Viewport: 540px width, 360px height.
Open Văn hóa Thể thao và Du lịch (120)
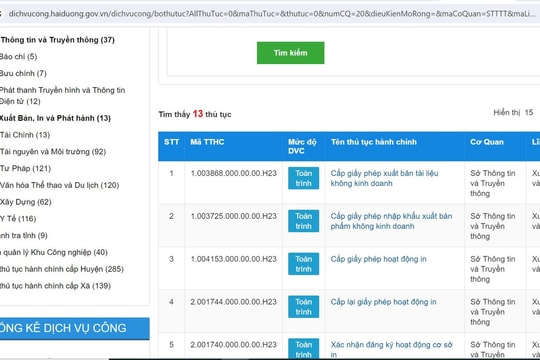[59, 185]
